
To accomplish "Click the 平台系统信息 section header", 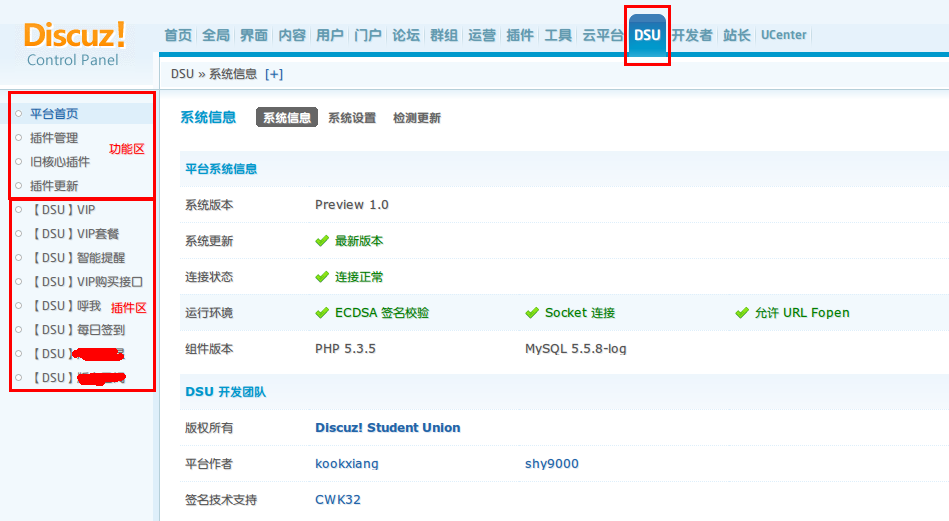I will coord(221,169).
